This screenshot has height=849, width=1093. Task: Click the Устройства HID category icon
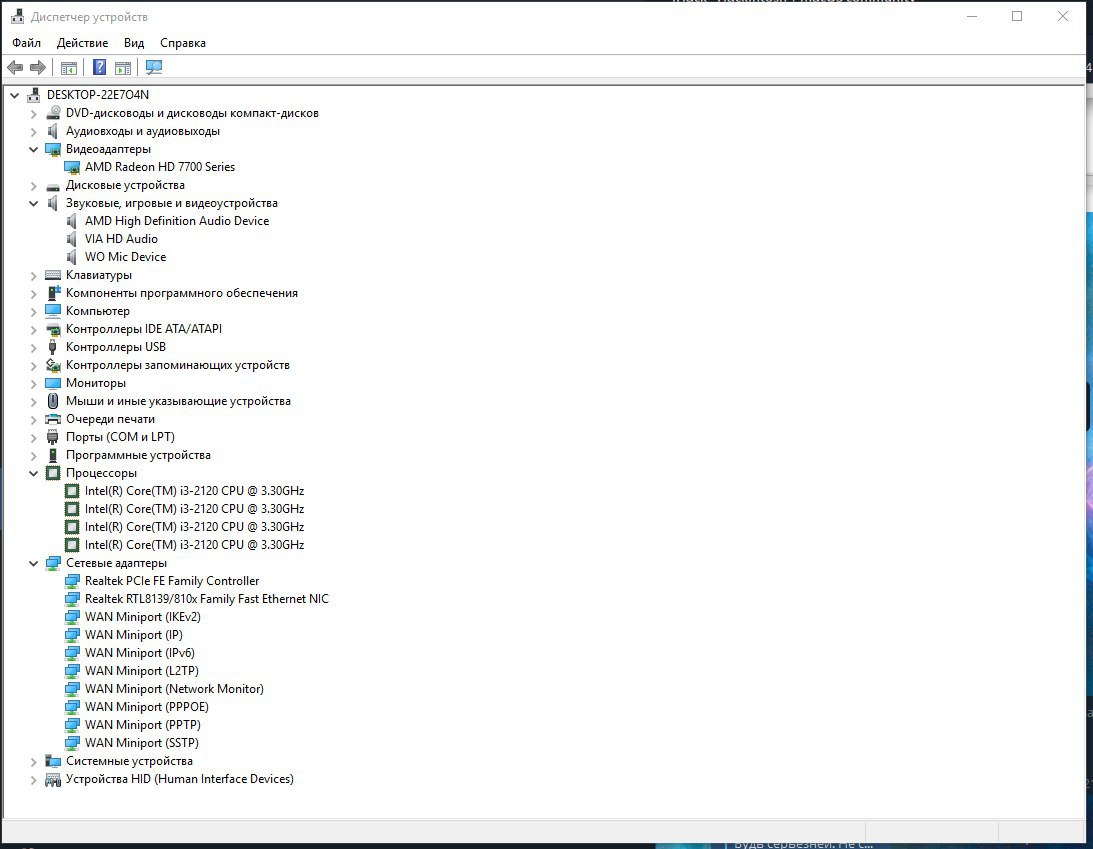click(53, 779)
